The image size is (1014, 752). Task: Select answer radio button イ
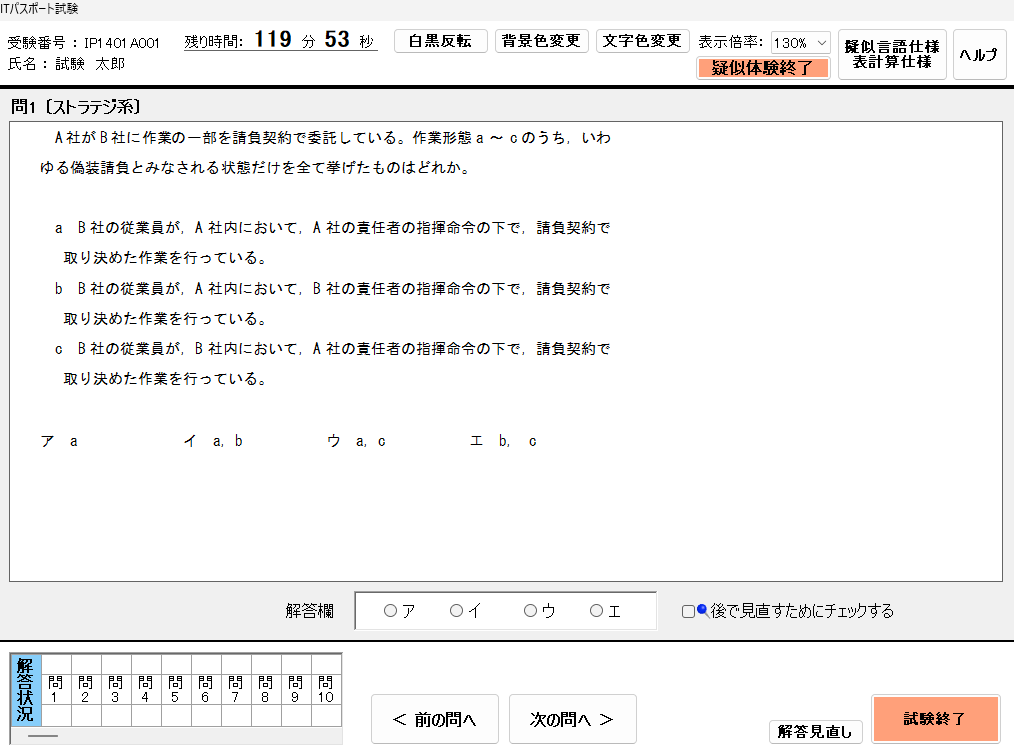pos(456,611)
